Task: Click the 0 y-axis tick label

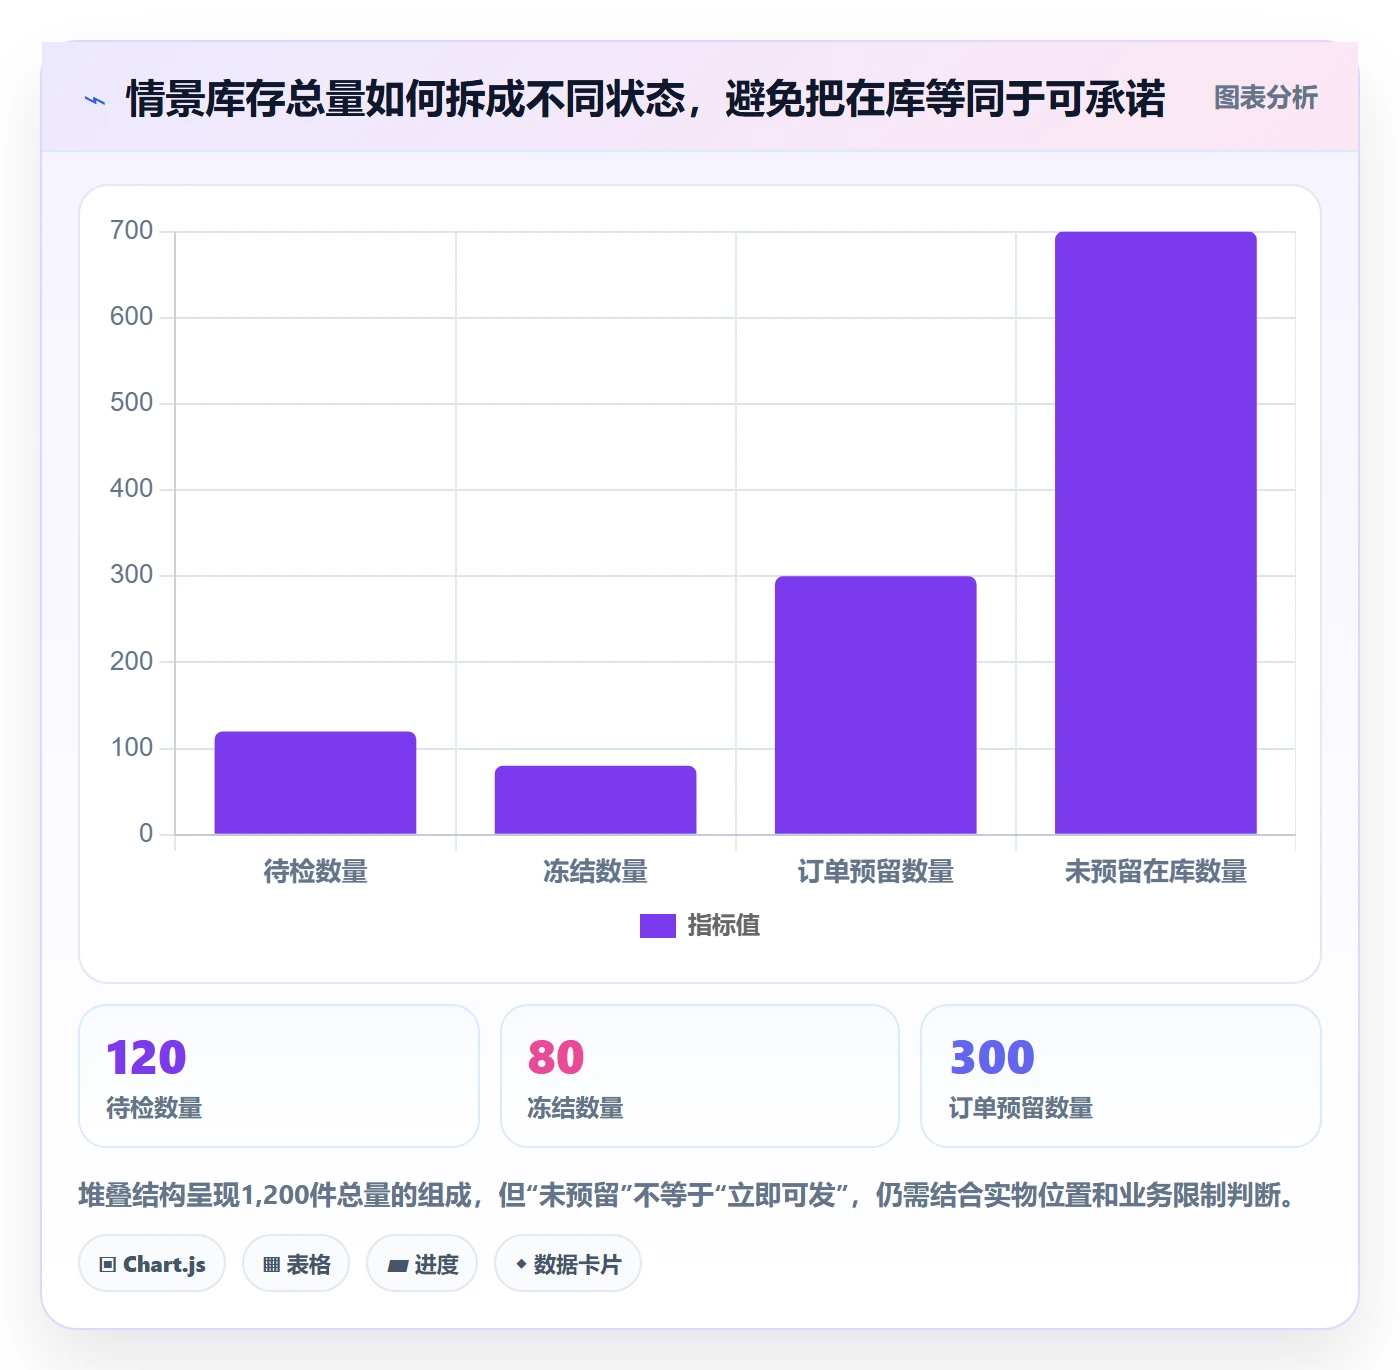Action: [x=146, y=834]
